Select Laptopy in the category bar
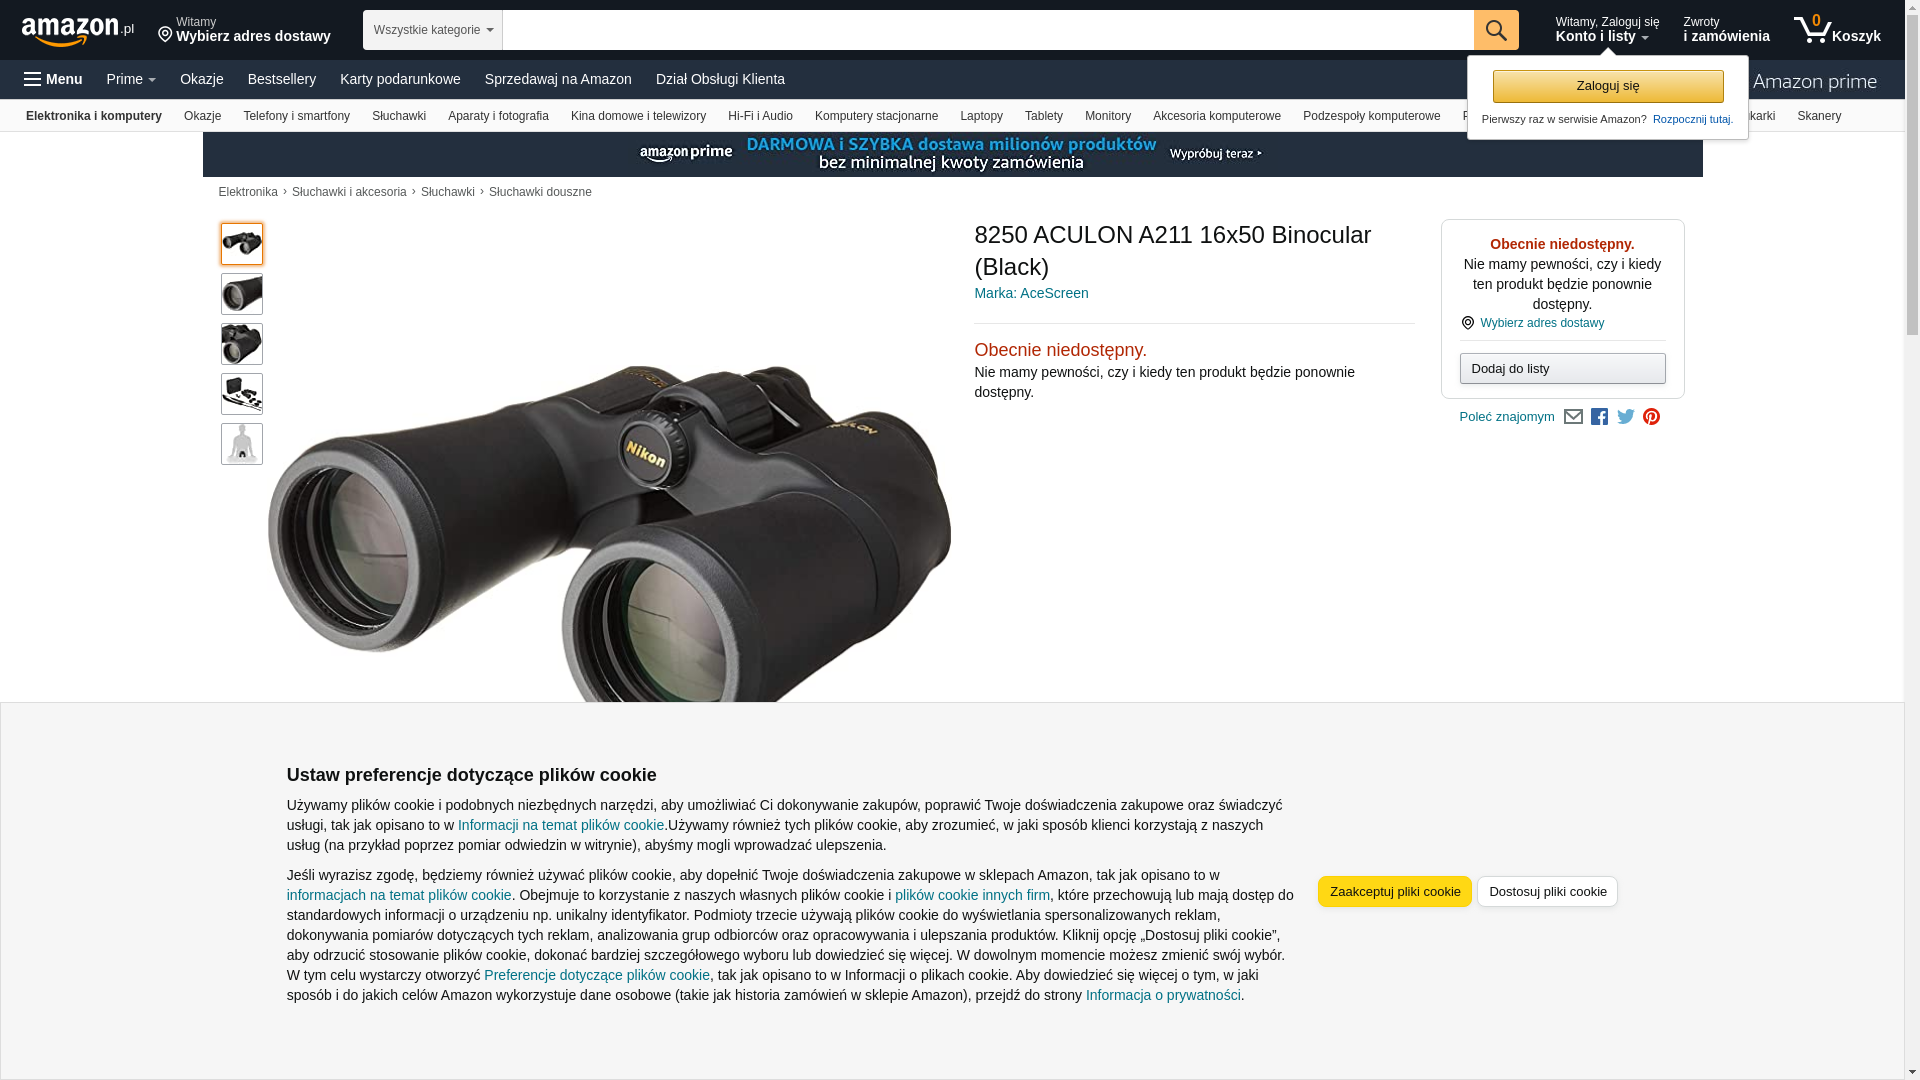The width and height of the screenshot is (1920, 1080). (981, 116)
